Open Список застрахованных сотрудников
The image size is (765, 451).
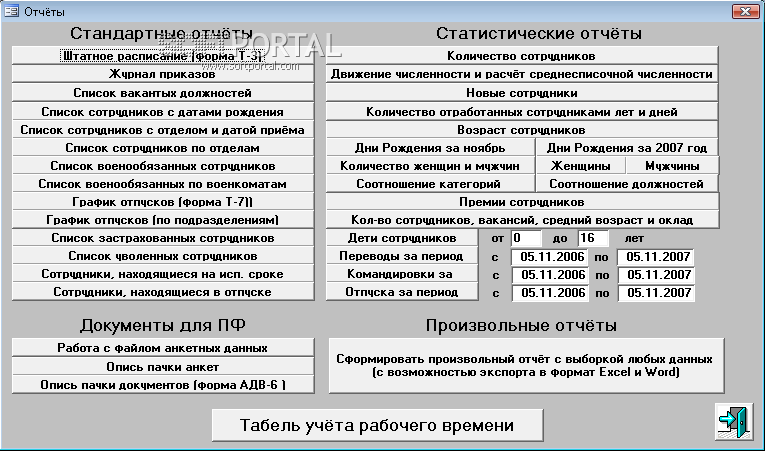163,238
